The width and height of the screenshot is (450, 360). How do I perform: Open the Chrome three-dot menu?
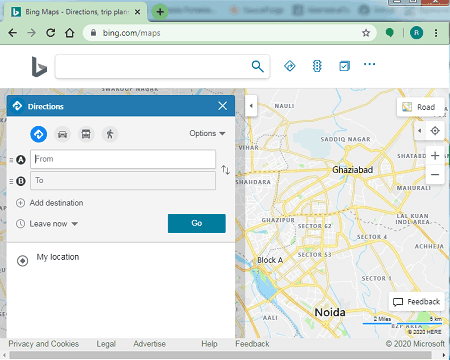click(436, 33)
